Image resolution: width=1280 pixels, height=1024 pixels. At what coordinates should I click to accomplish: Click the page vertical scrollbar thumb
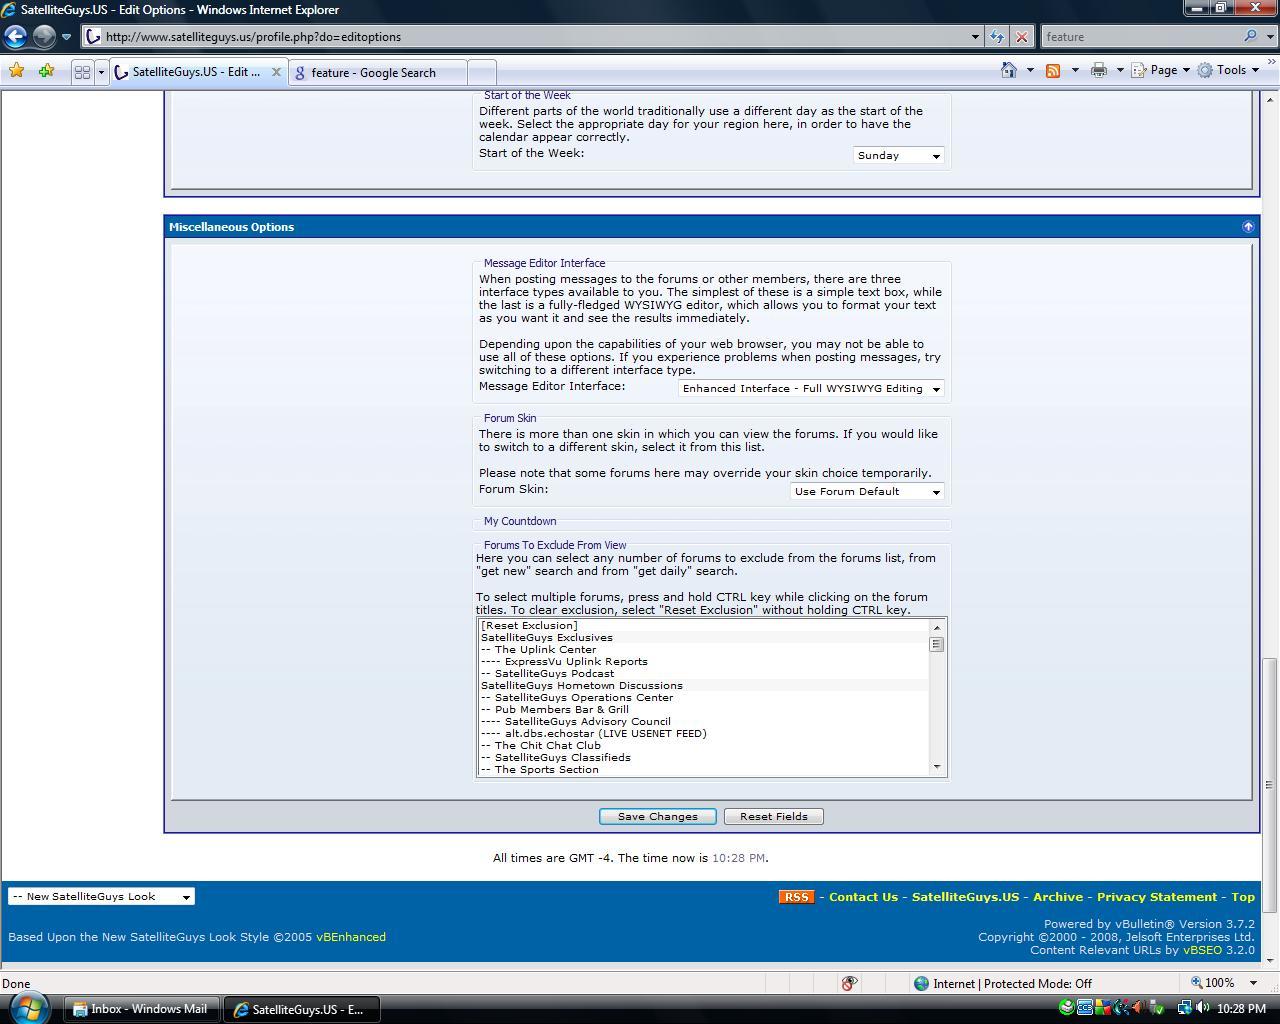tap(1270, 785)
